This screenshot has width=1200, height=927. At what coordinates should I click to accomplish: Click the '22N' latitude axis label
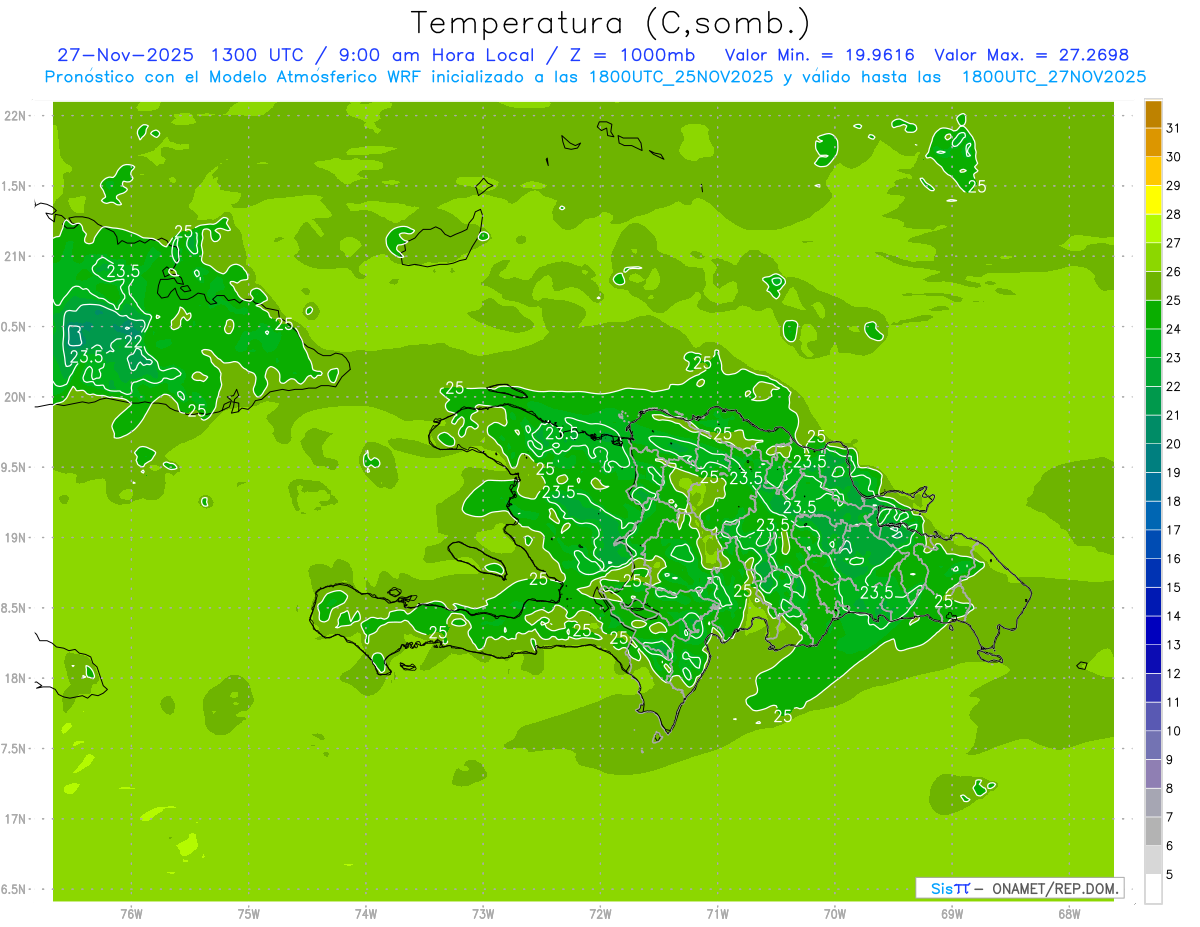16,116
